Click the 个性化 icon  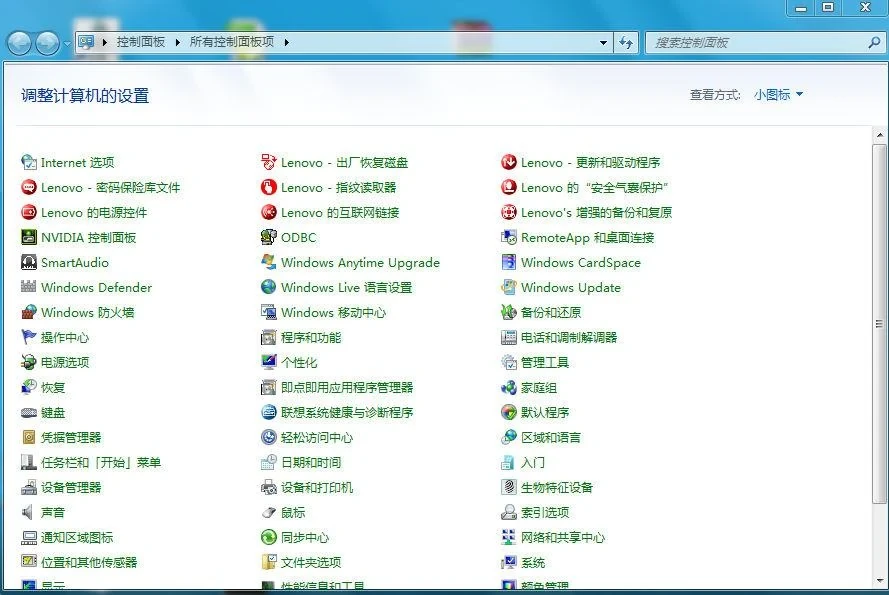pos(269,362)
